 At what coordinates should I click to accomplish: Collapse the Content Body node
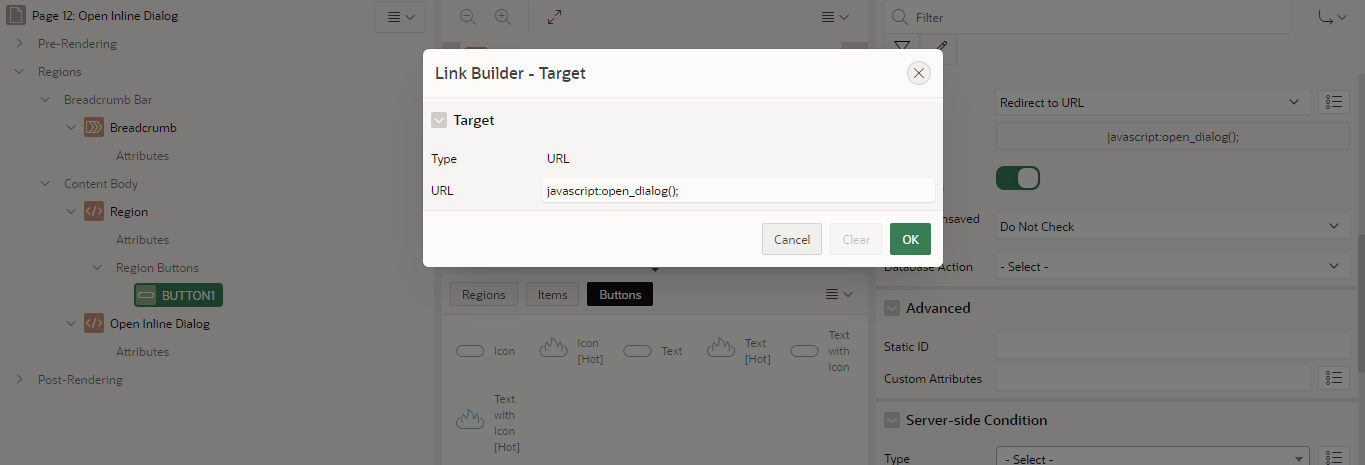(45, 184)
